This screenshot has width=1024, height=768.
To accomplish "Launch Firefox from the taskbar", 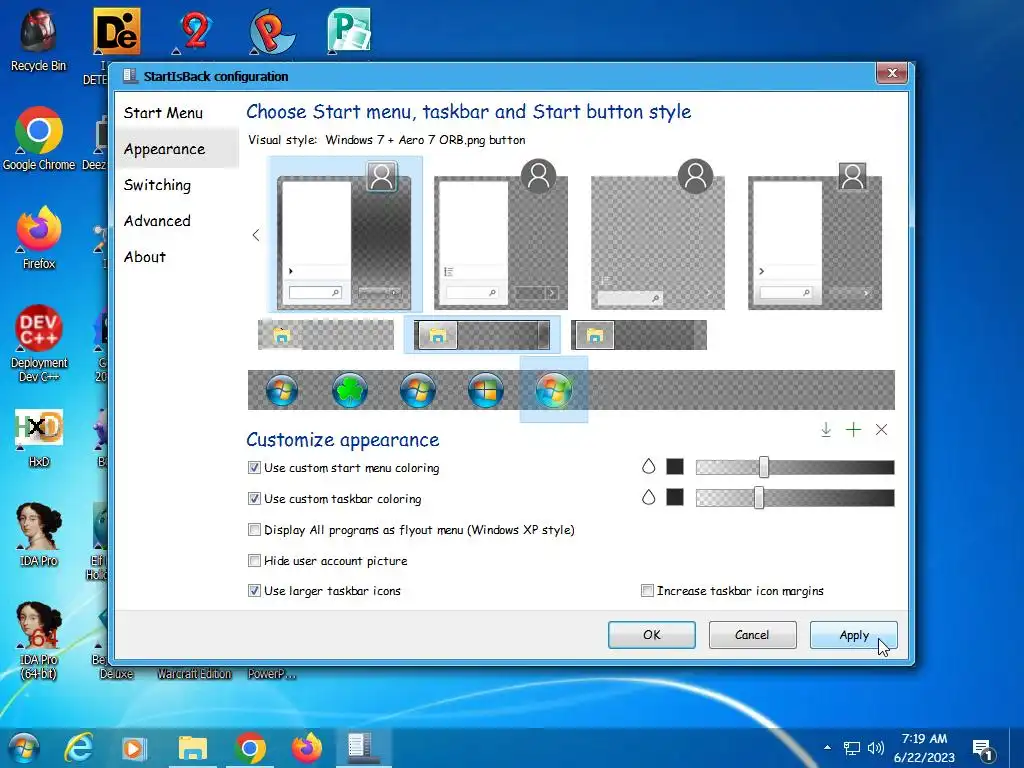I will (x=307, y=748).
